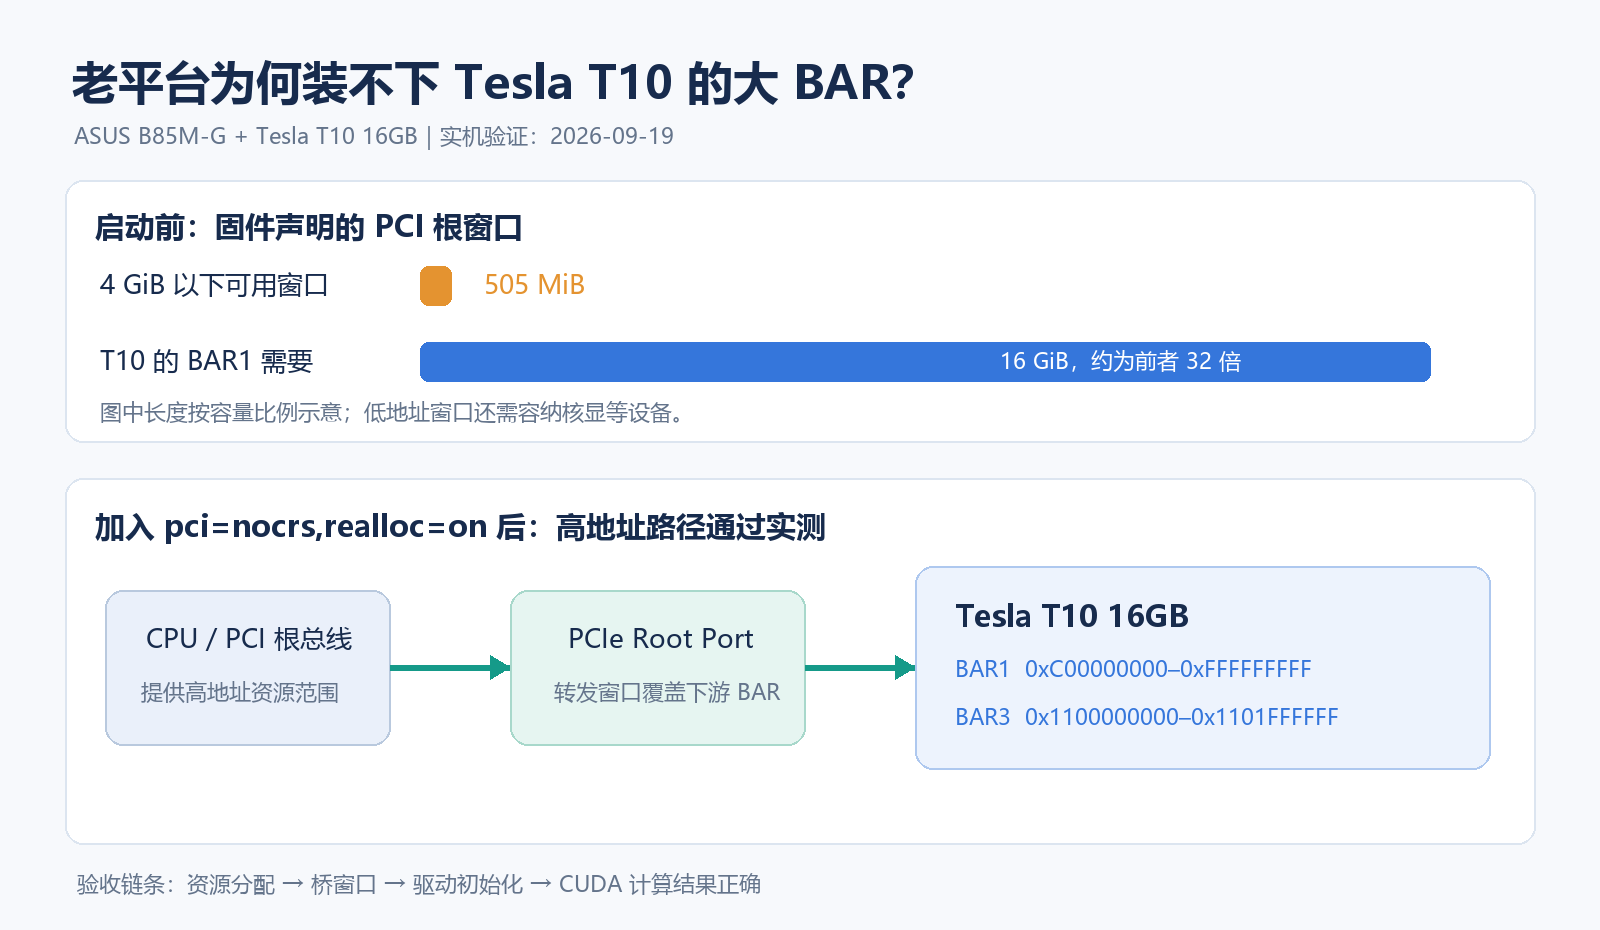Select the PCIe Root Port box

pyautogui.click(x=658, y=668)
